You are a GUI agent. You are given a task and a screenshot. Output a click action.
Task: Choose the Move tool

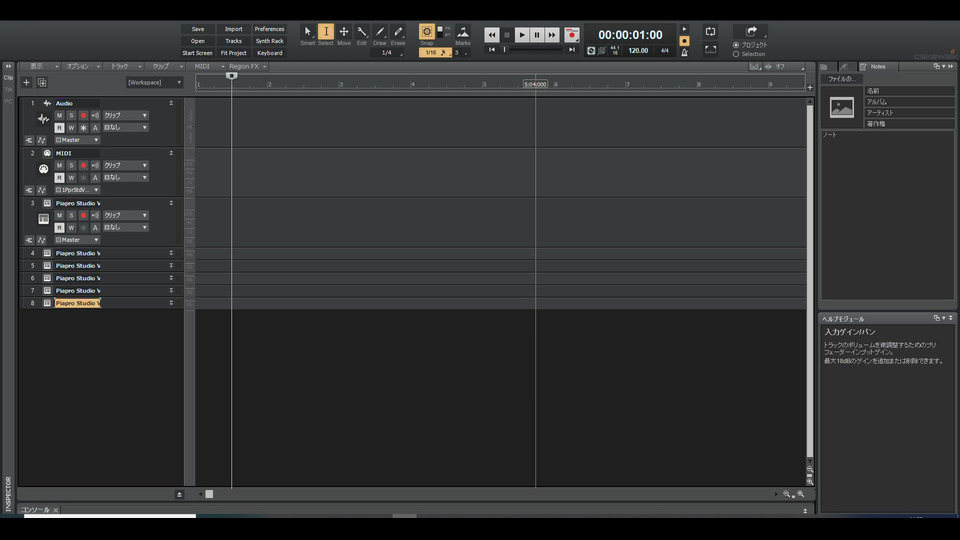(344, 32)
